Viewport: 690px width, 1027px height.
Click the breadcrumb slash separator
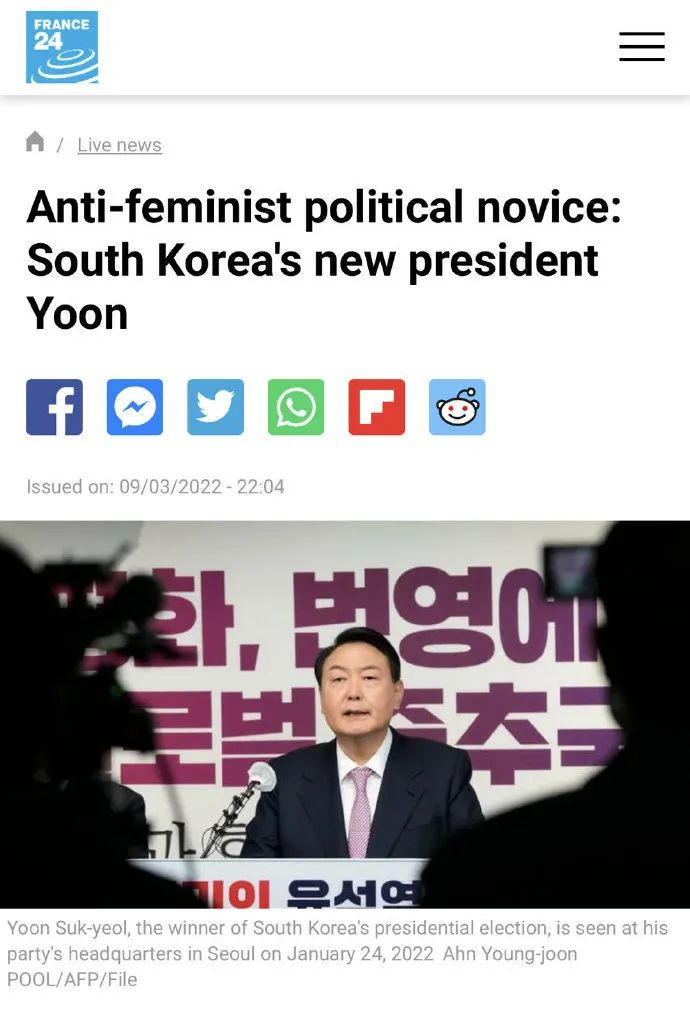pyautogui.click(x=60, y=145)
